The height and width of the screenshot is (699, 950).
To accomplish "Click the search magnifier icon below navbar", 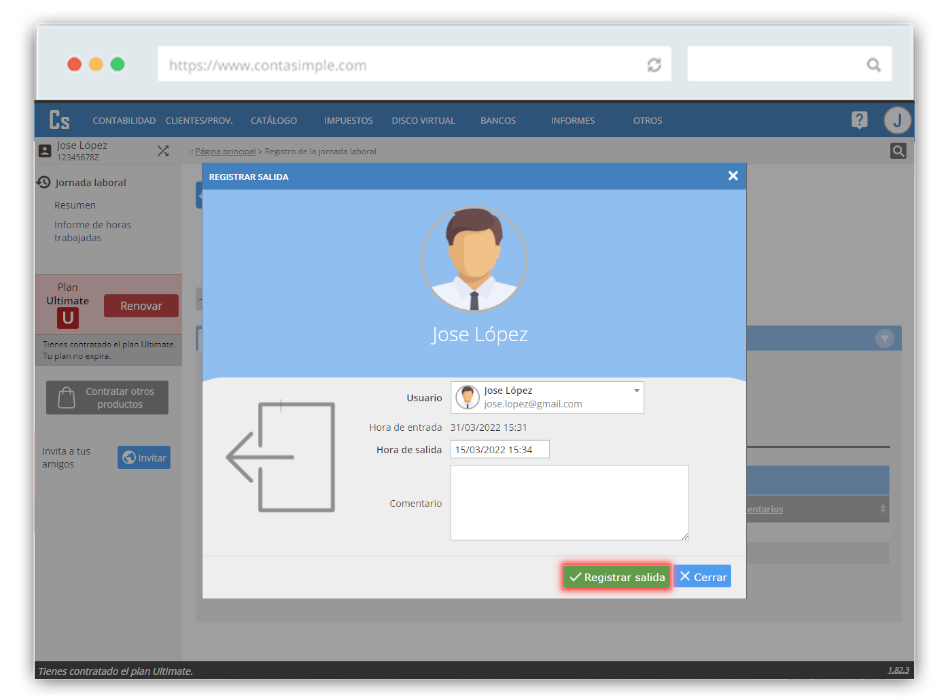I will [x=898, y=151].
